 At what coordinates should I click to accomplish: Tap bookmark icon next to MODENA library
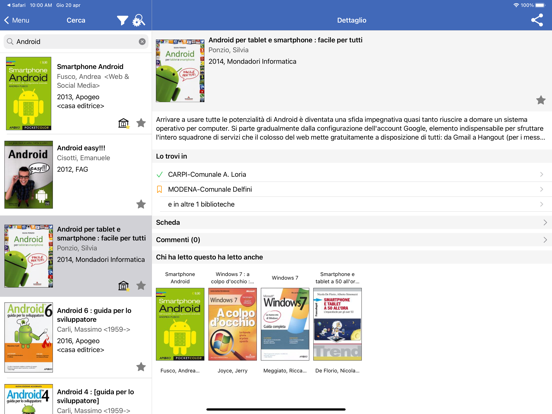[159, 189]
